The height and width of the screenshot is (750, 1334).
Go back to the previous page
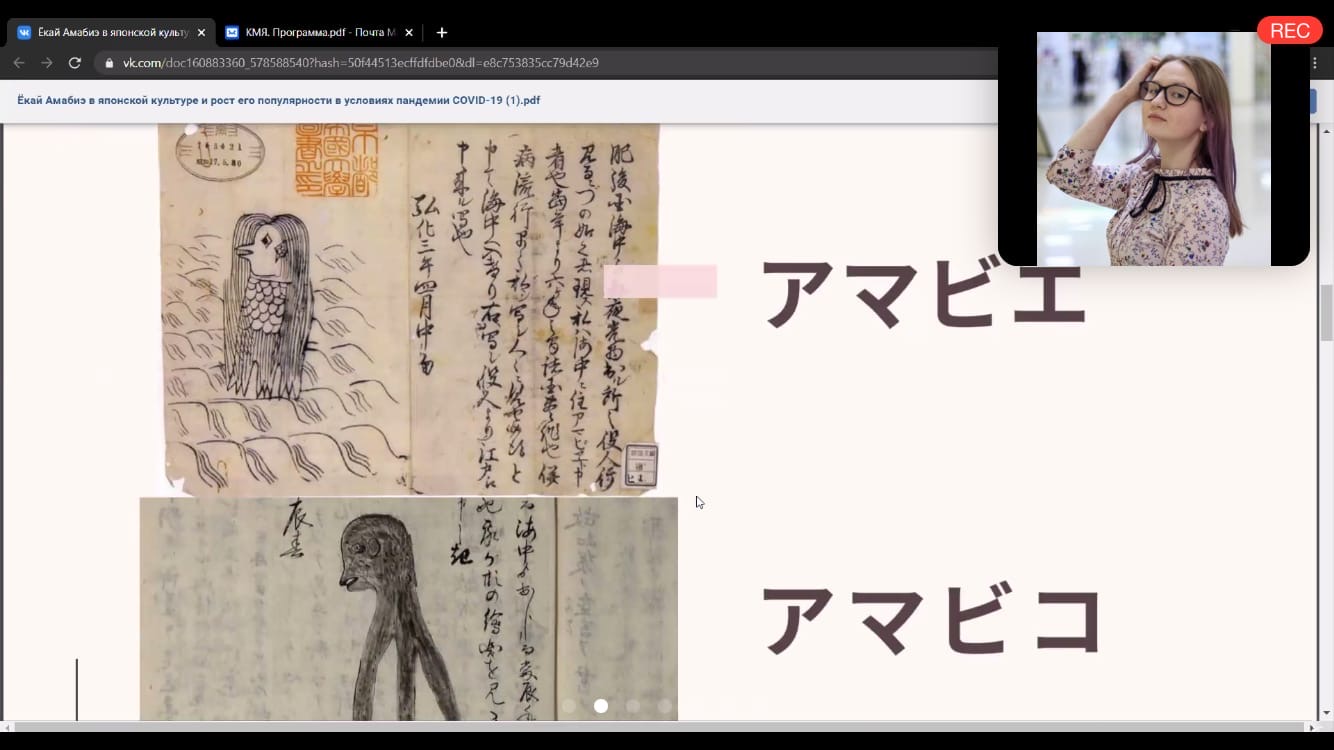(18, 63)
